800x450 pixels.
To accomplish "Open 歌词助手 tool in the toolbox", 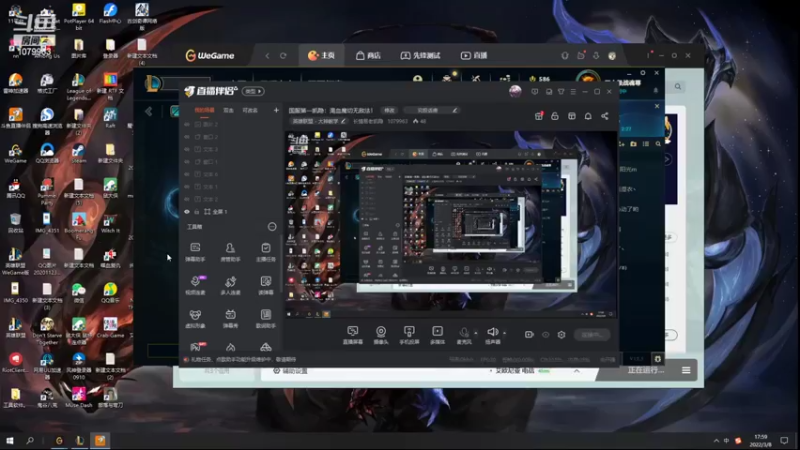I will pyautogui.click(x=266, y=318).
